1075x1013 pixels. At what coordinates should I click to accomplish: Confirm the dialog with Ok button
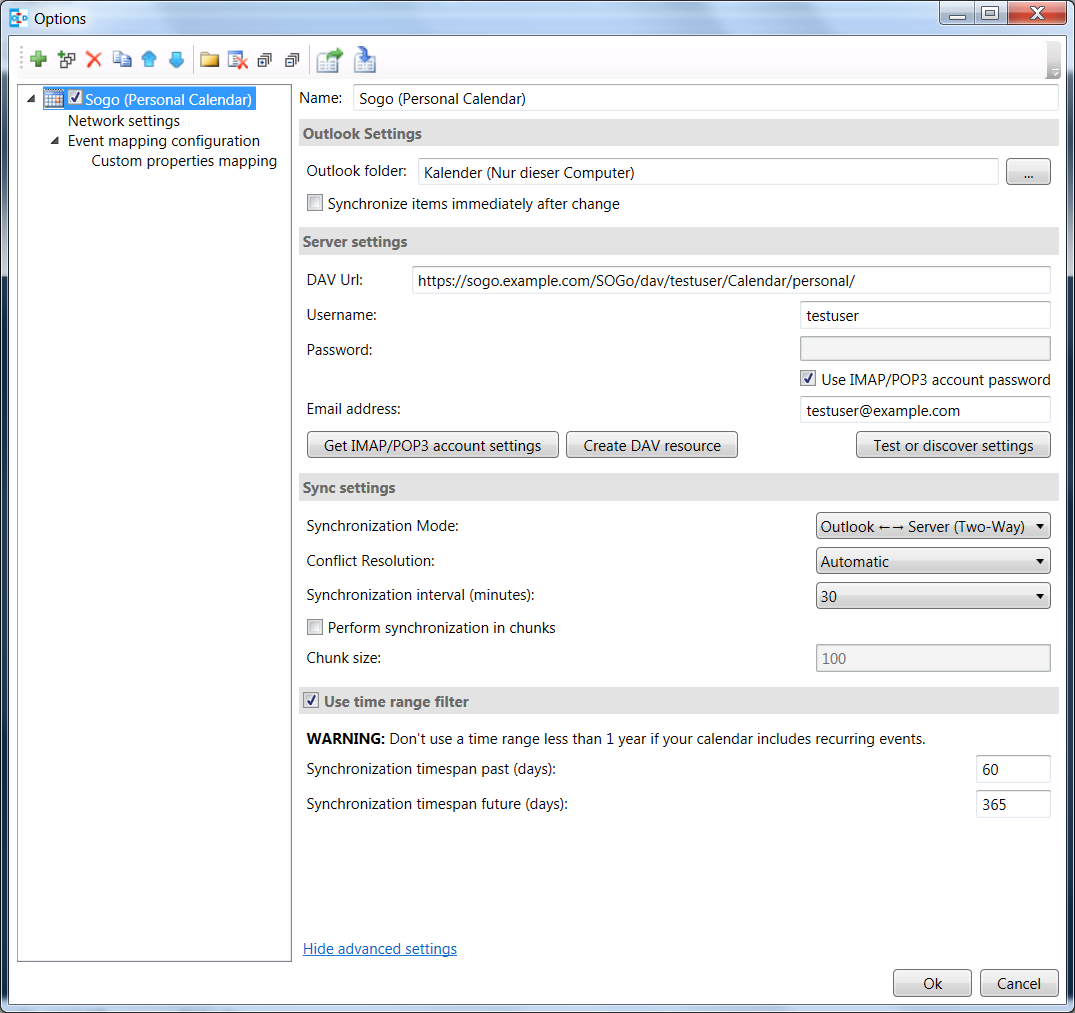tap(932, 984)
